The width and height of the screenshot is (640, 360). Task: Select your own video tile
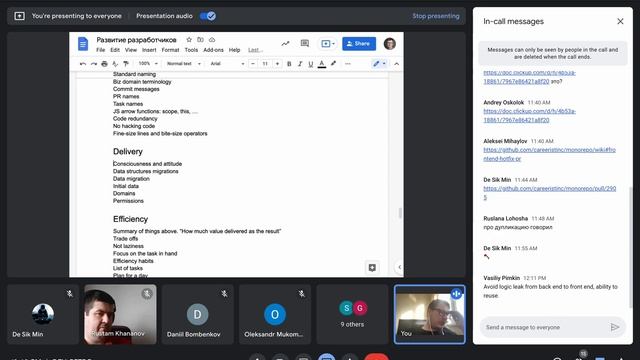(x=429, y=314)
